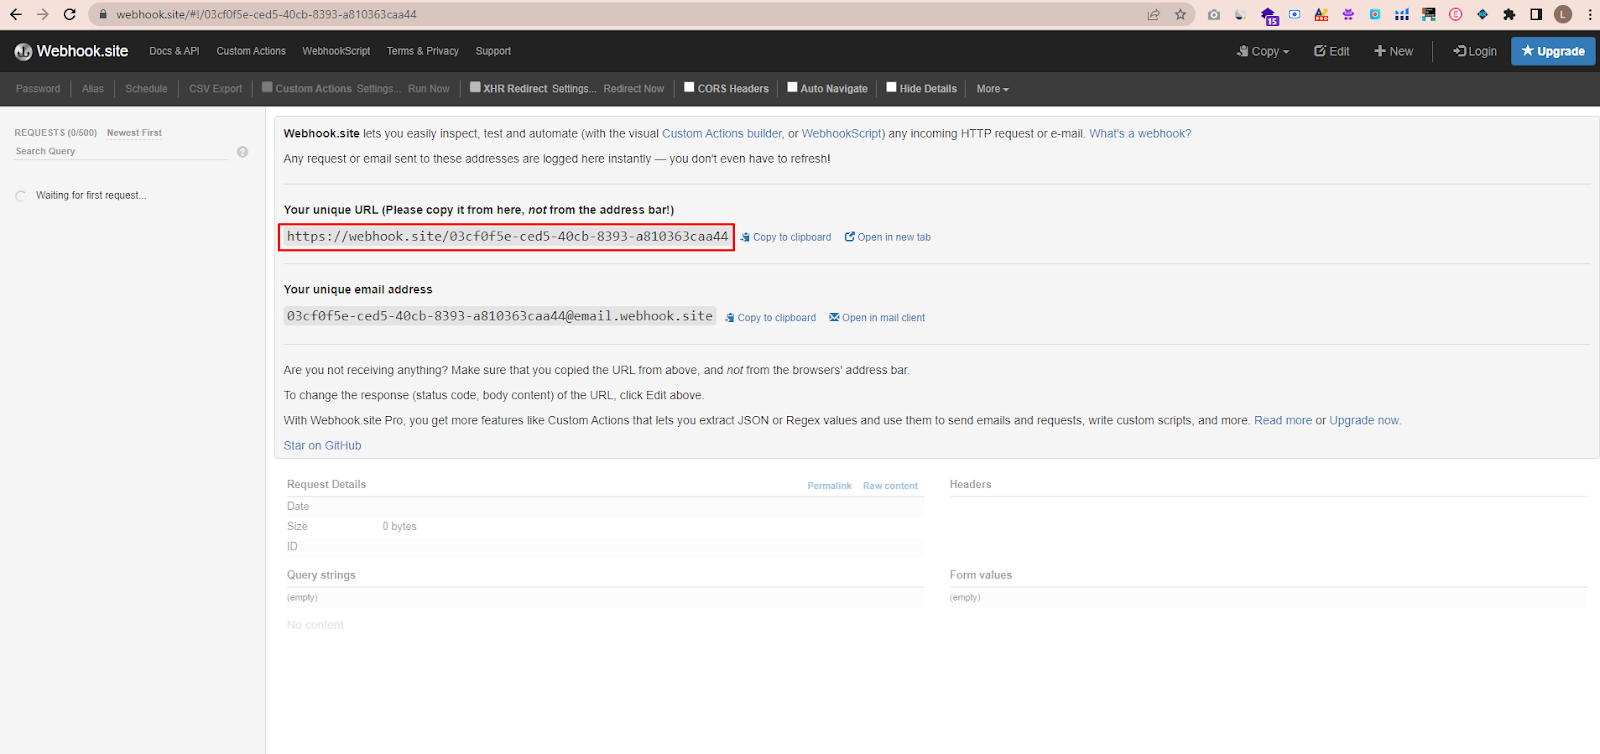Expand the More dropdown in toolbar

pos(993,89)
